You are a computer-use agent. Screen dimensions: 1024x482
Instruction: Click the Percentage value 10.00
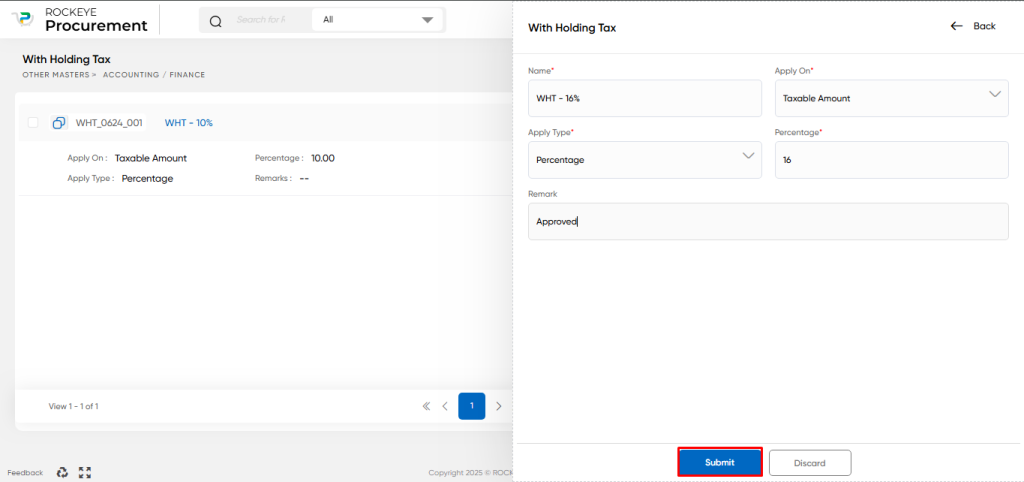click(x=323, y=158)
